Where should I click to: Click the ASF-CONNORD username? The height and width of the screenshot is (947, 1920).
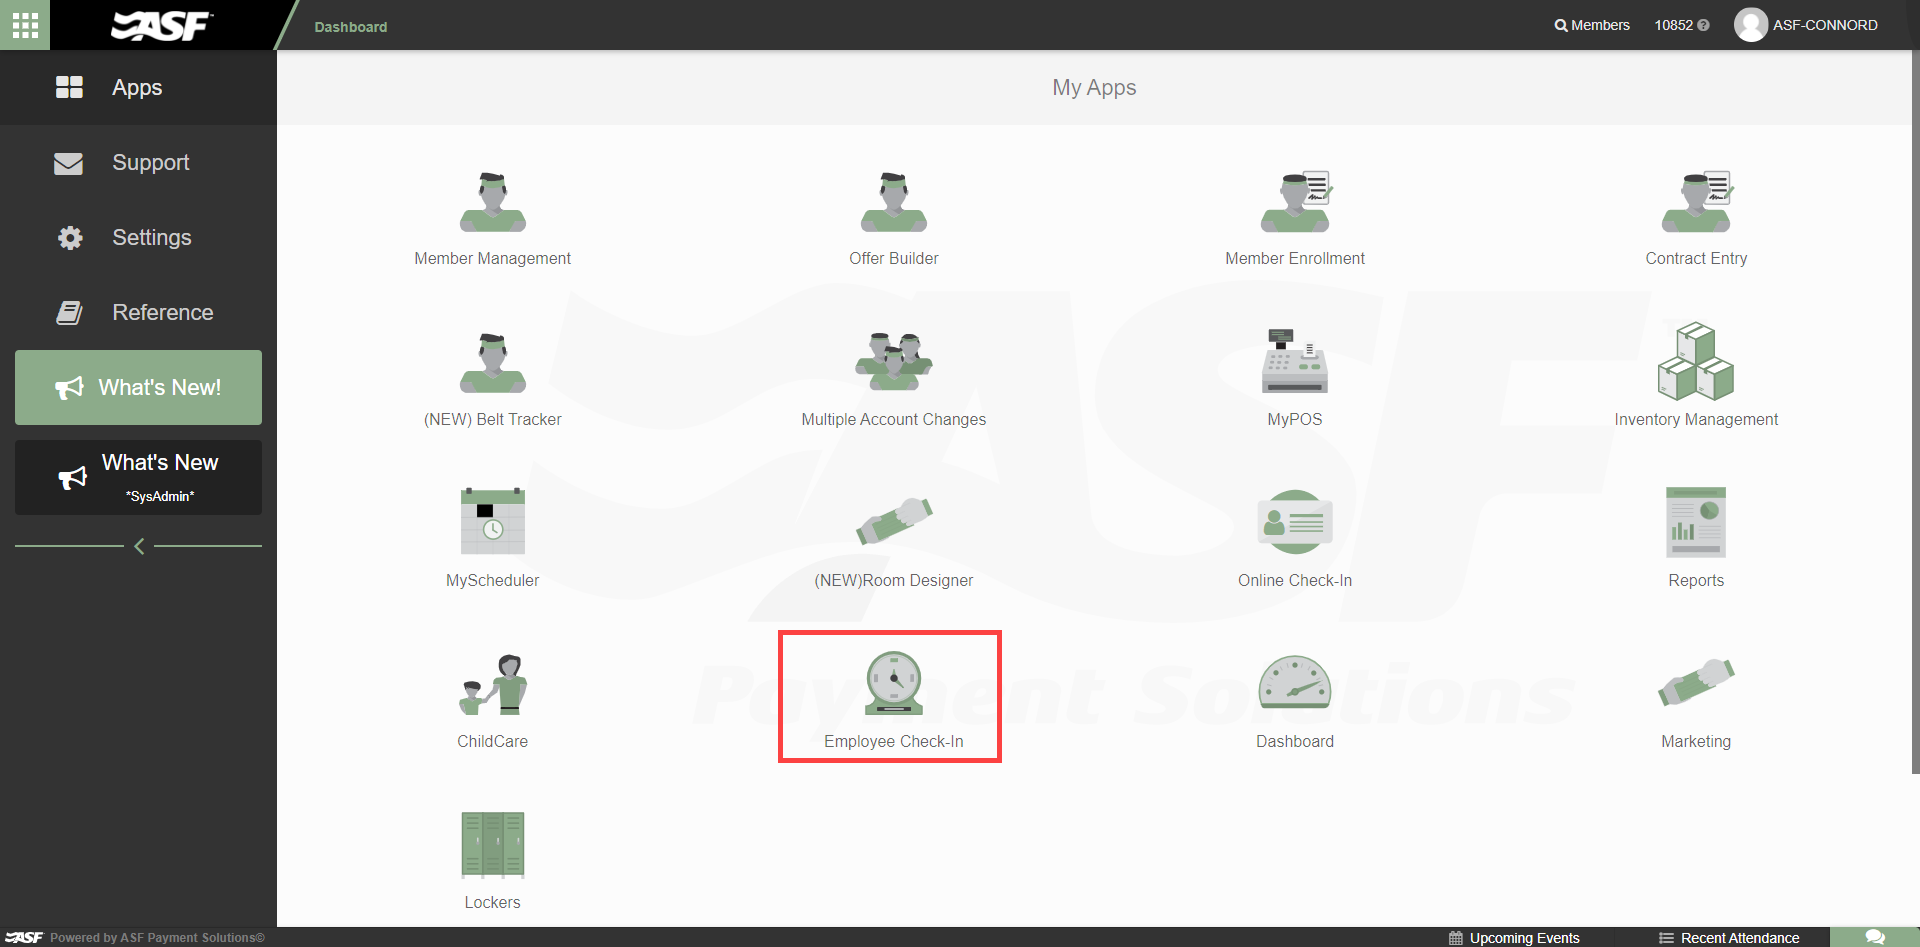[x=1825, y=25]
